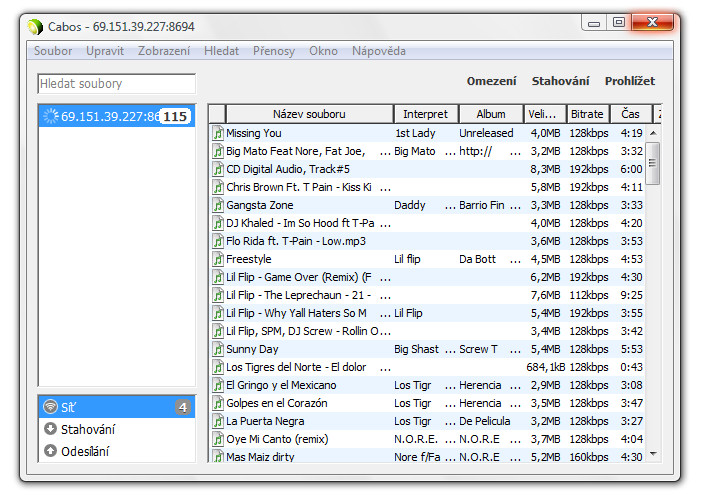
Task: Select the Sunny Day file name
Action: point(252,349)
